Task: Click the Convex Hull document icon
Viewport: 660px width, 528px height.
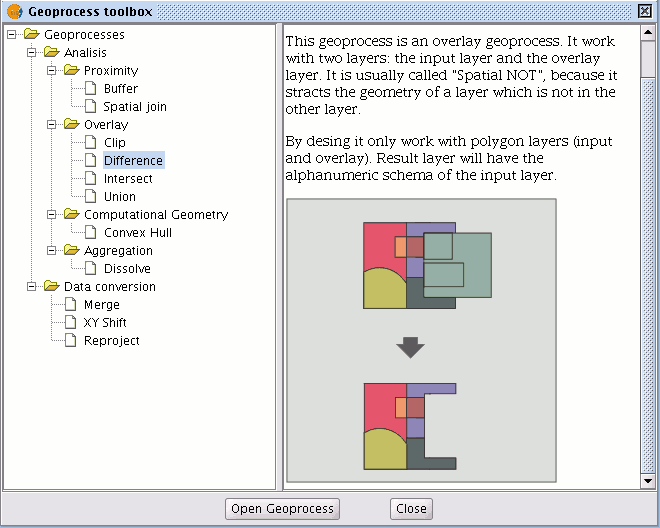Action: tap(90, 232)
